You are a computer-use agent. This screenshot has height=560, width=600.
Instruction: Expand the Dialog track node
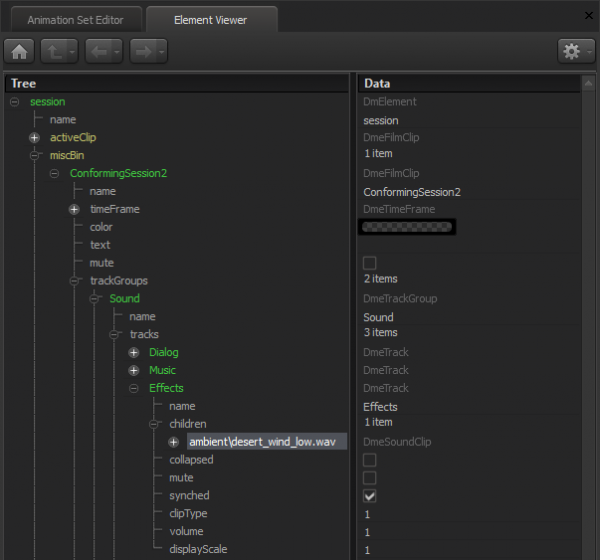click(134, 353)
